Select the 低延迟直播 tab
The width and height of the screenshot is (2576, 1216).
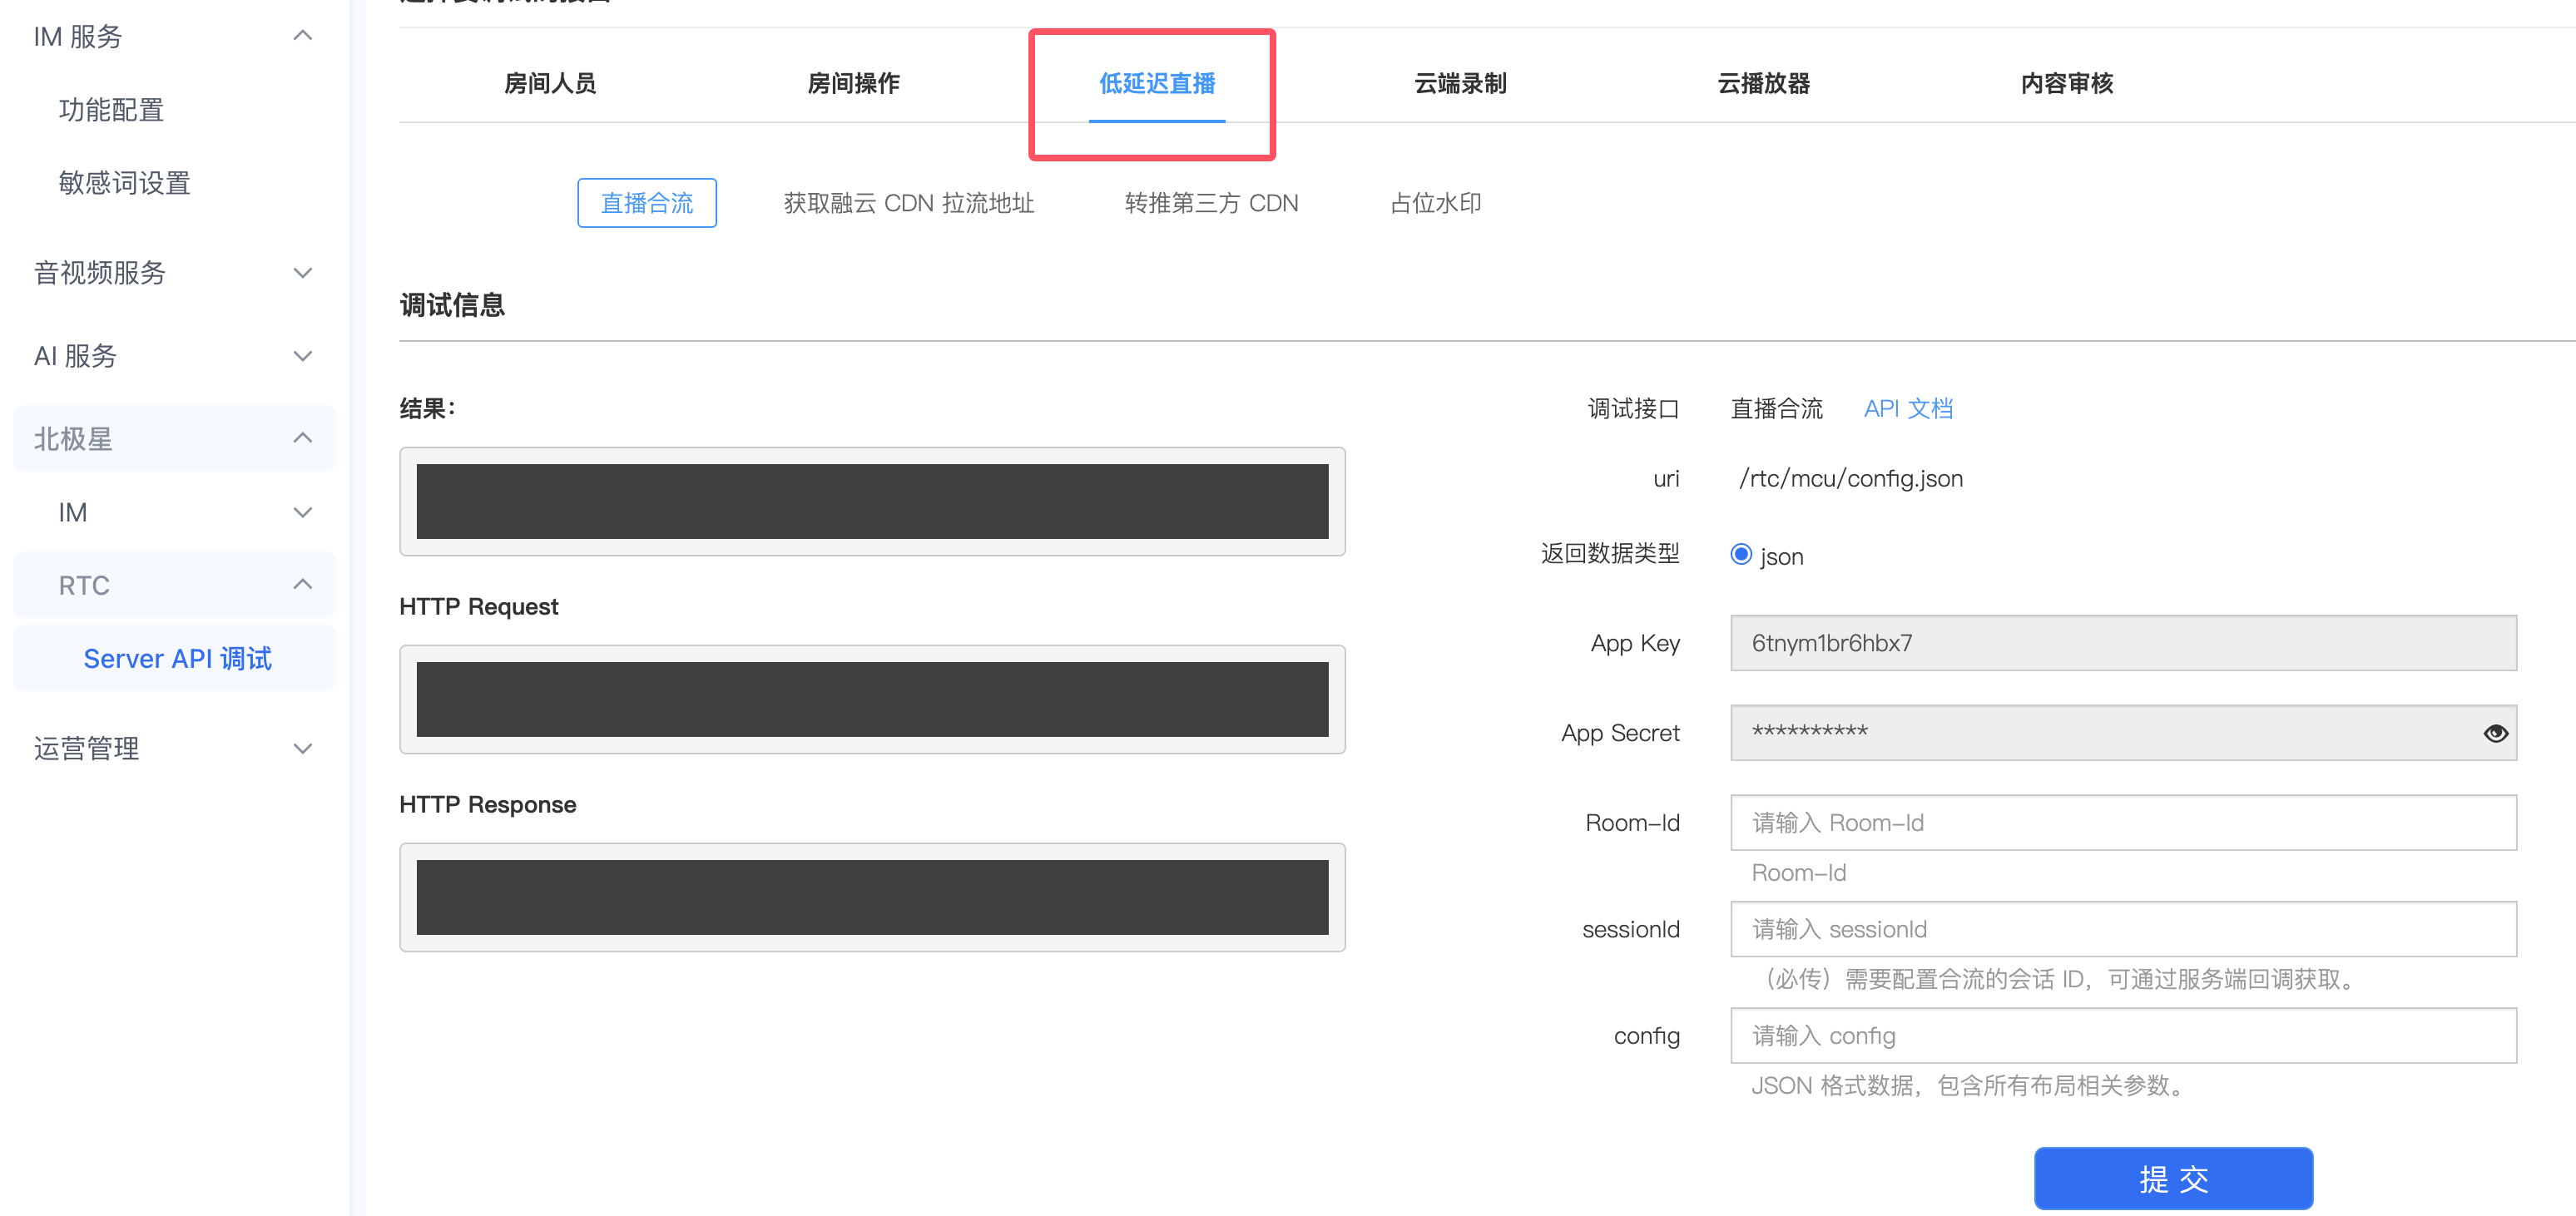click(1157, 83)
